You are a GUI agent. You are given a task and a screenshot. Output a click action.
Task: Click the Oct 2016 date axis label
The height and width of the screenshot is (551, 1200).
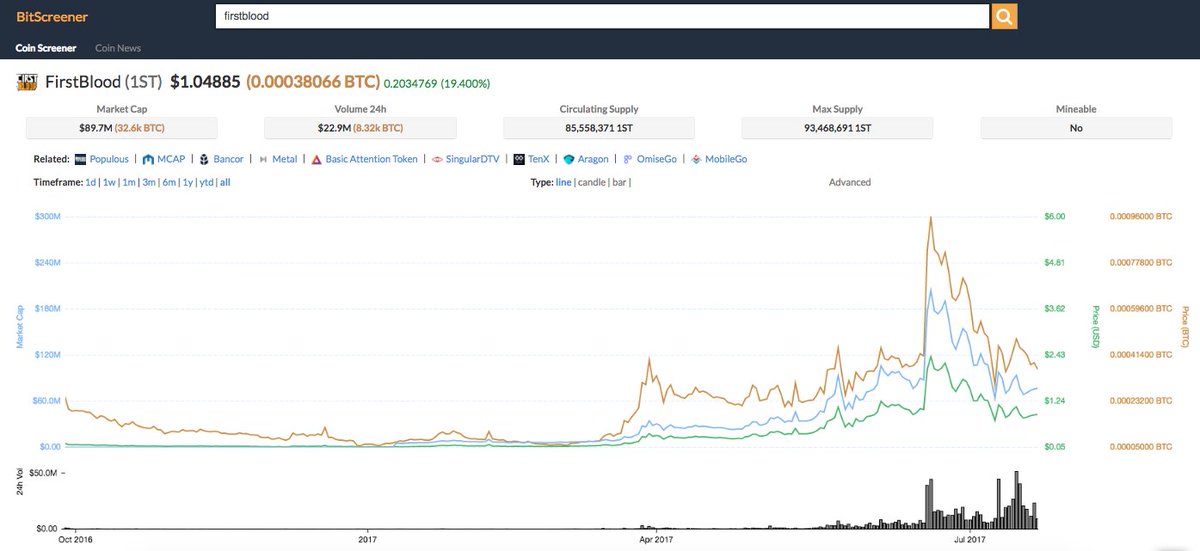[x=77, y=539]
